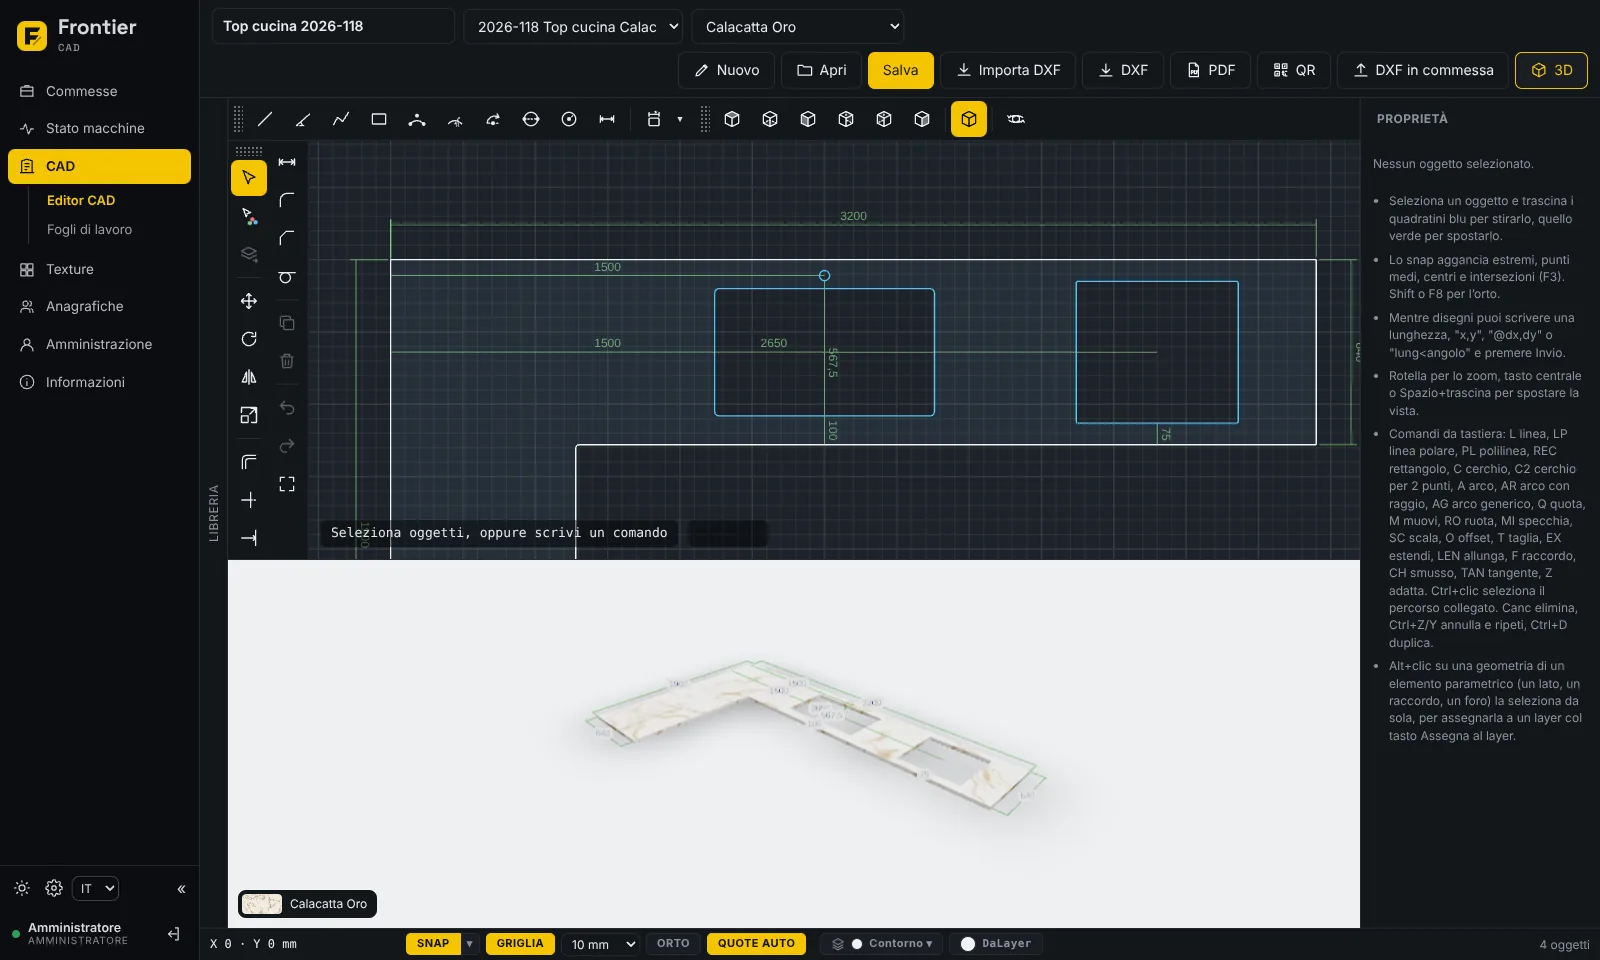Click the DaLayer color swatch
This screenshot has width=1600, height=960.
pos(968,944)
